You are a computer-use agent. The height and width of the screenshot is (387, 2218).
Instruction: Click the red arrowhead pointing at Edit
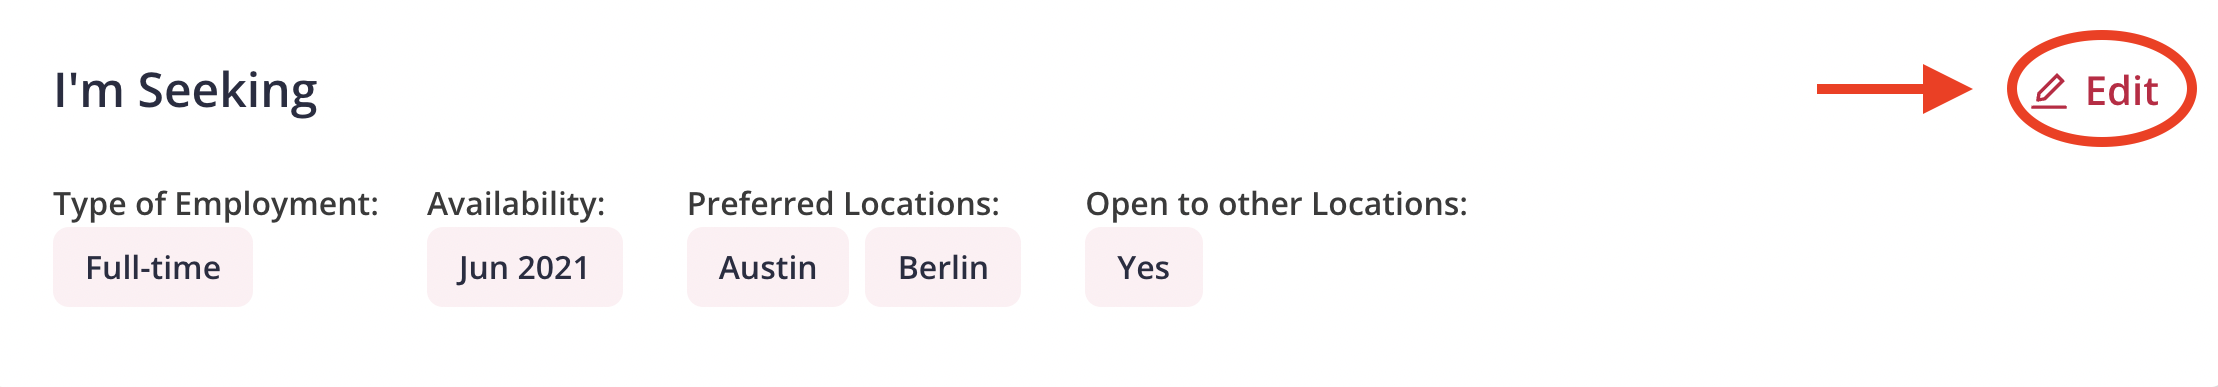click(x=1947, y=89)
